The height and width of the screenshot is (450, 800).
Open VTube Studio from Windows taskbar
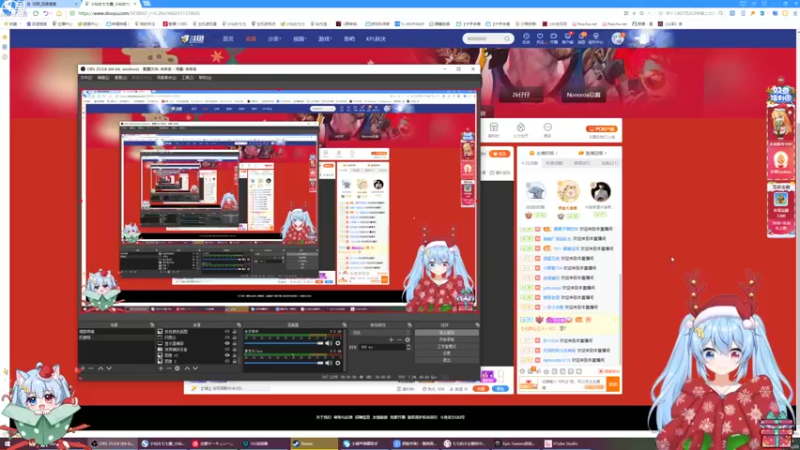563,444
